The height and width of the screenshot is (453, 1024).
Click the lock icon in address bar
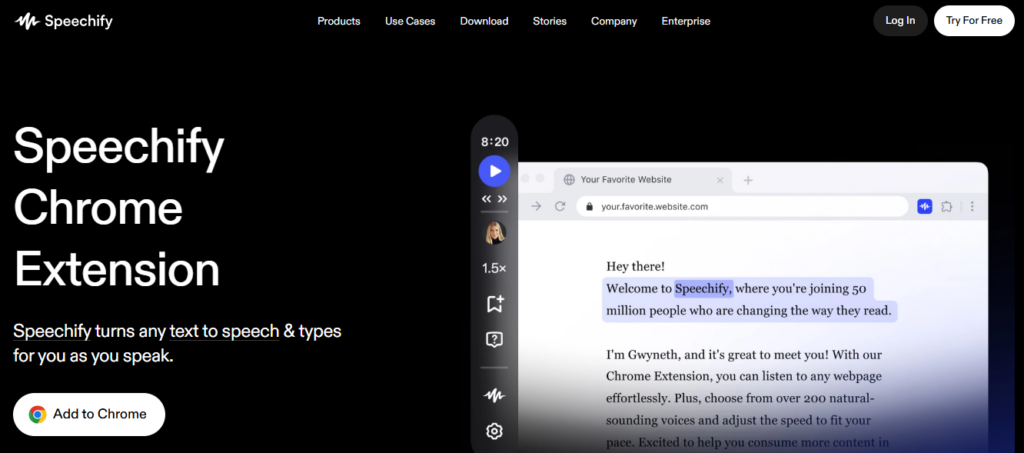[590, 206]
